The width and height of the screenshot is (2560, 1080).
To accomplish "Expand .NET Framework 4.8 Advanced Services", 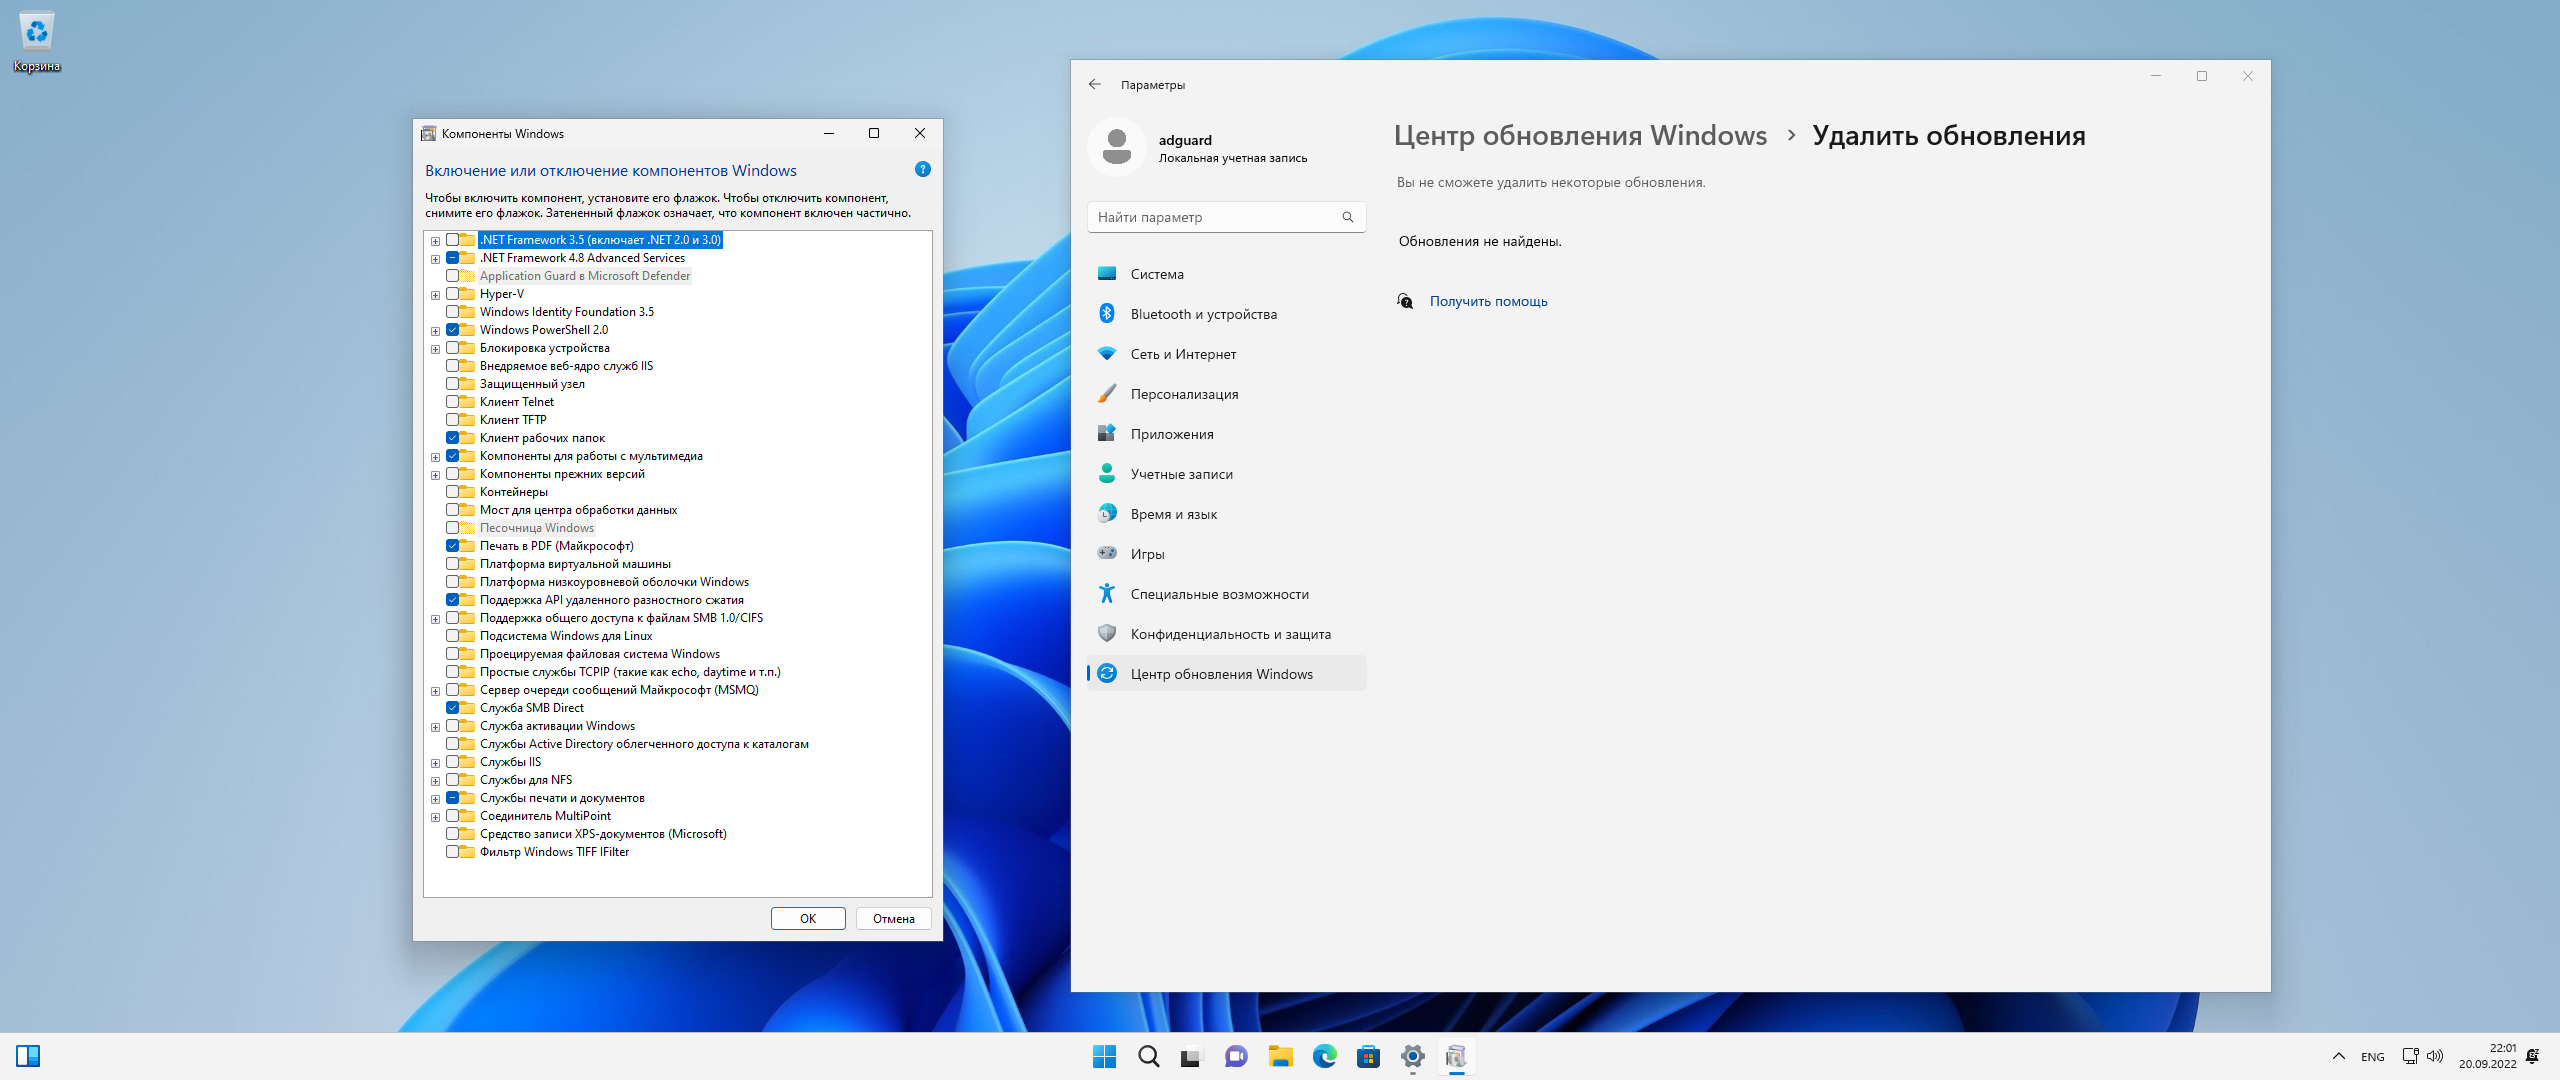I will click(x=435, y=259).
